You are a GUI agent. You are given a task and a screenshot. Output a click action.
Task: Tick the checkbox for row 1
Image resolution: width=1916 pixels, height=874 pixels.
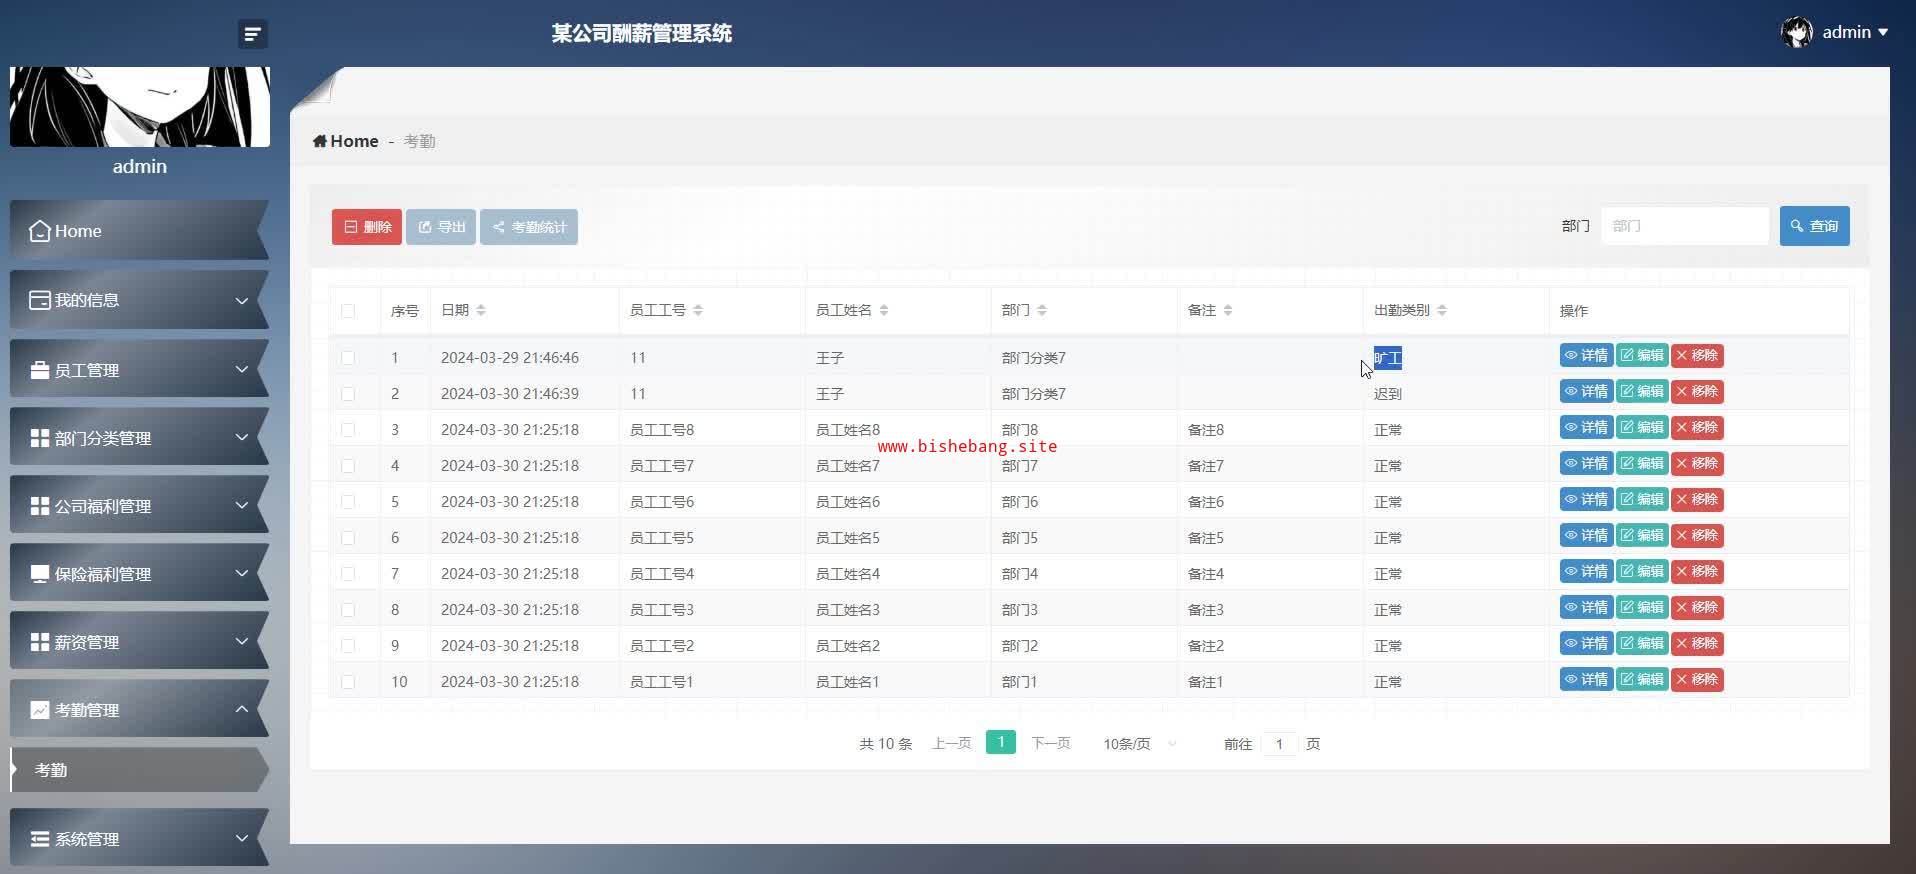pos(348,358)
